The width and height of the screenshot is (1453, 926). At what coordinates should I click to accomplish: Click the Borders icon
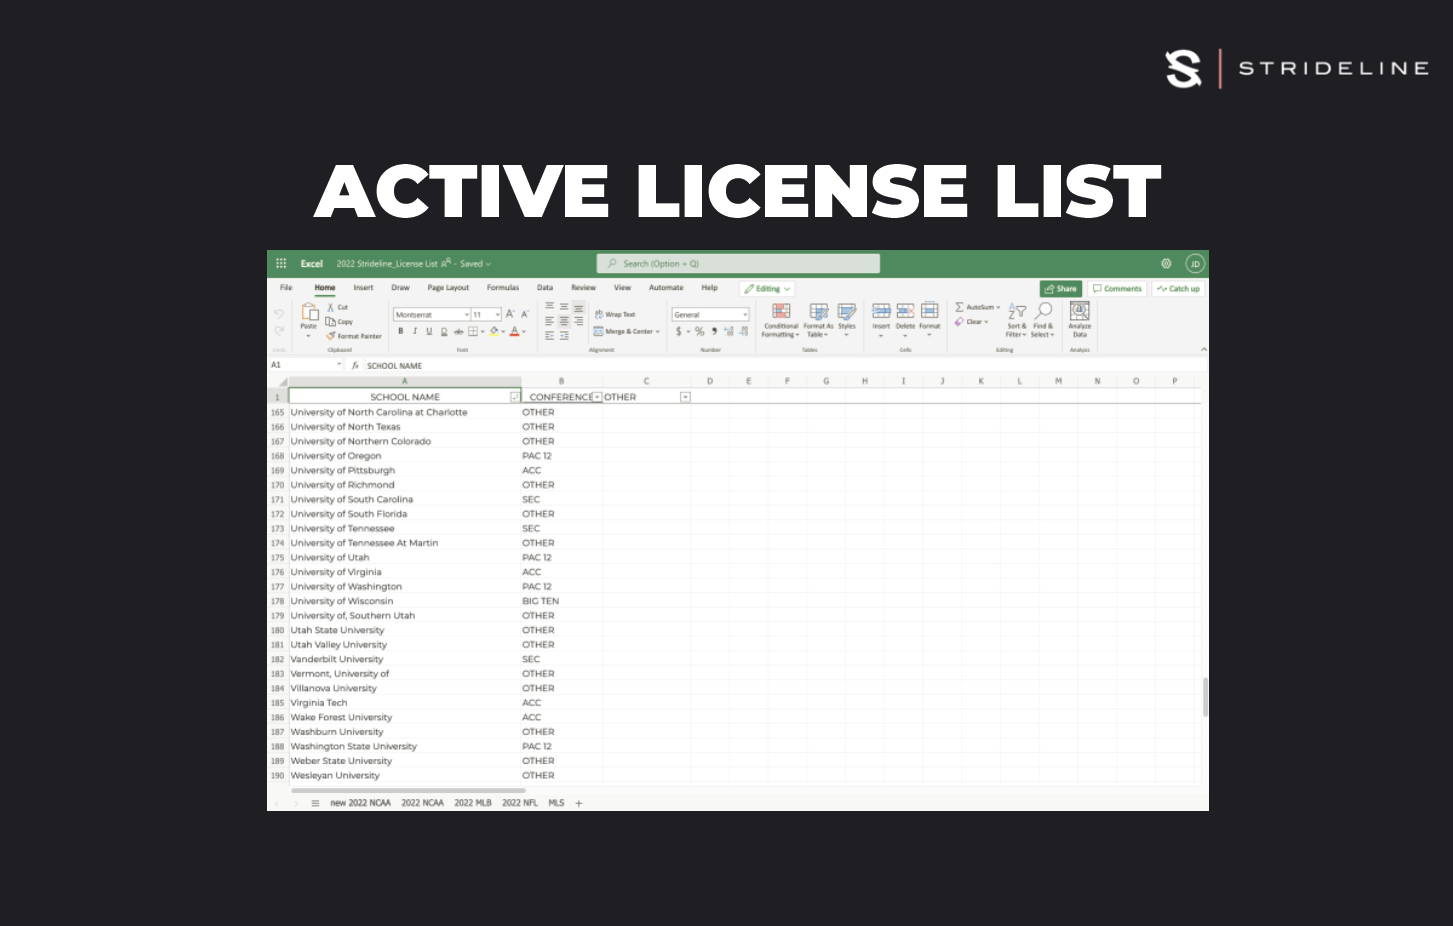coord(473,331)
